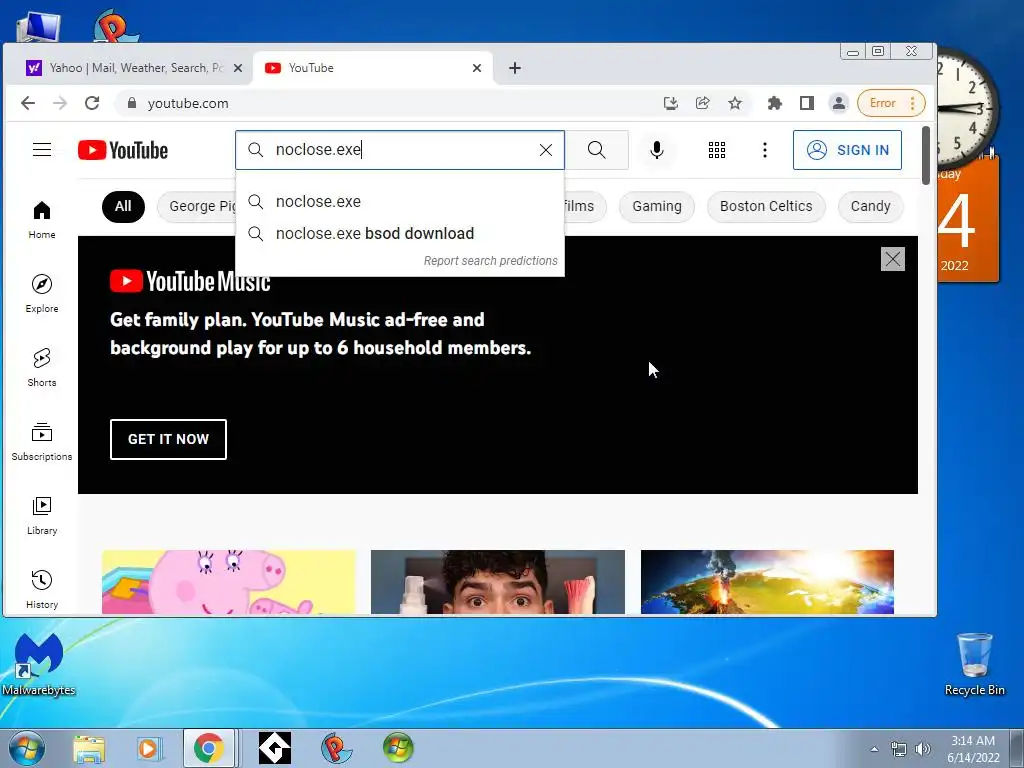
Task: Open the YouTube apps grid icon
Action: [717, 150]
